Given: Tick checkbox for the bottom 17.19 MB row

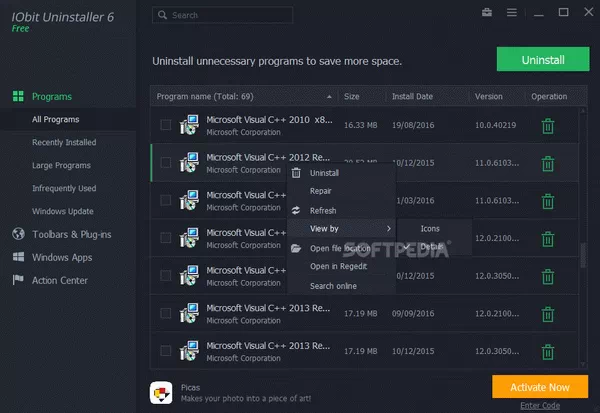Looking at the screenshot, I should coord(166,351).
